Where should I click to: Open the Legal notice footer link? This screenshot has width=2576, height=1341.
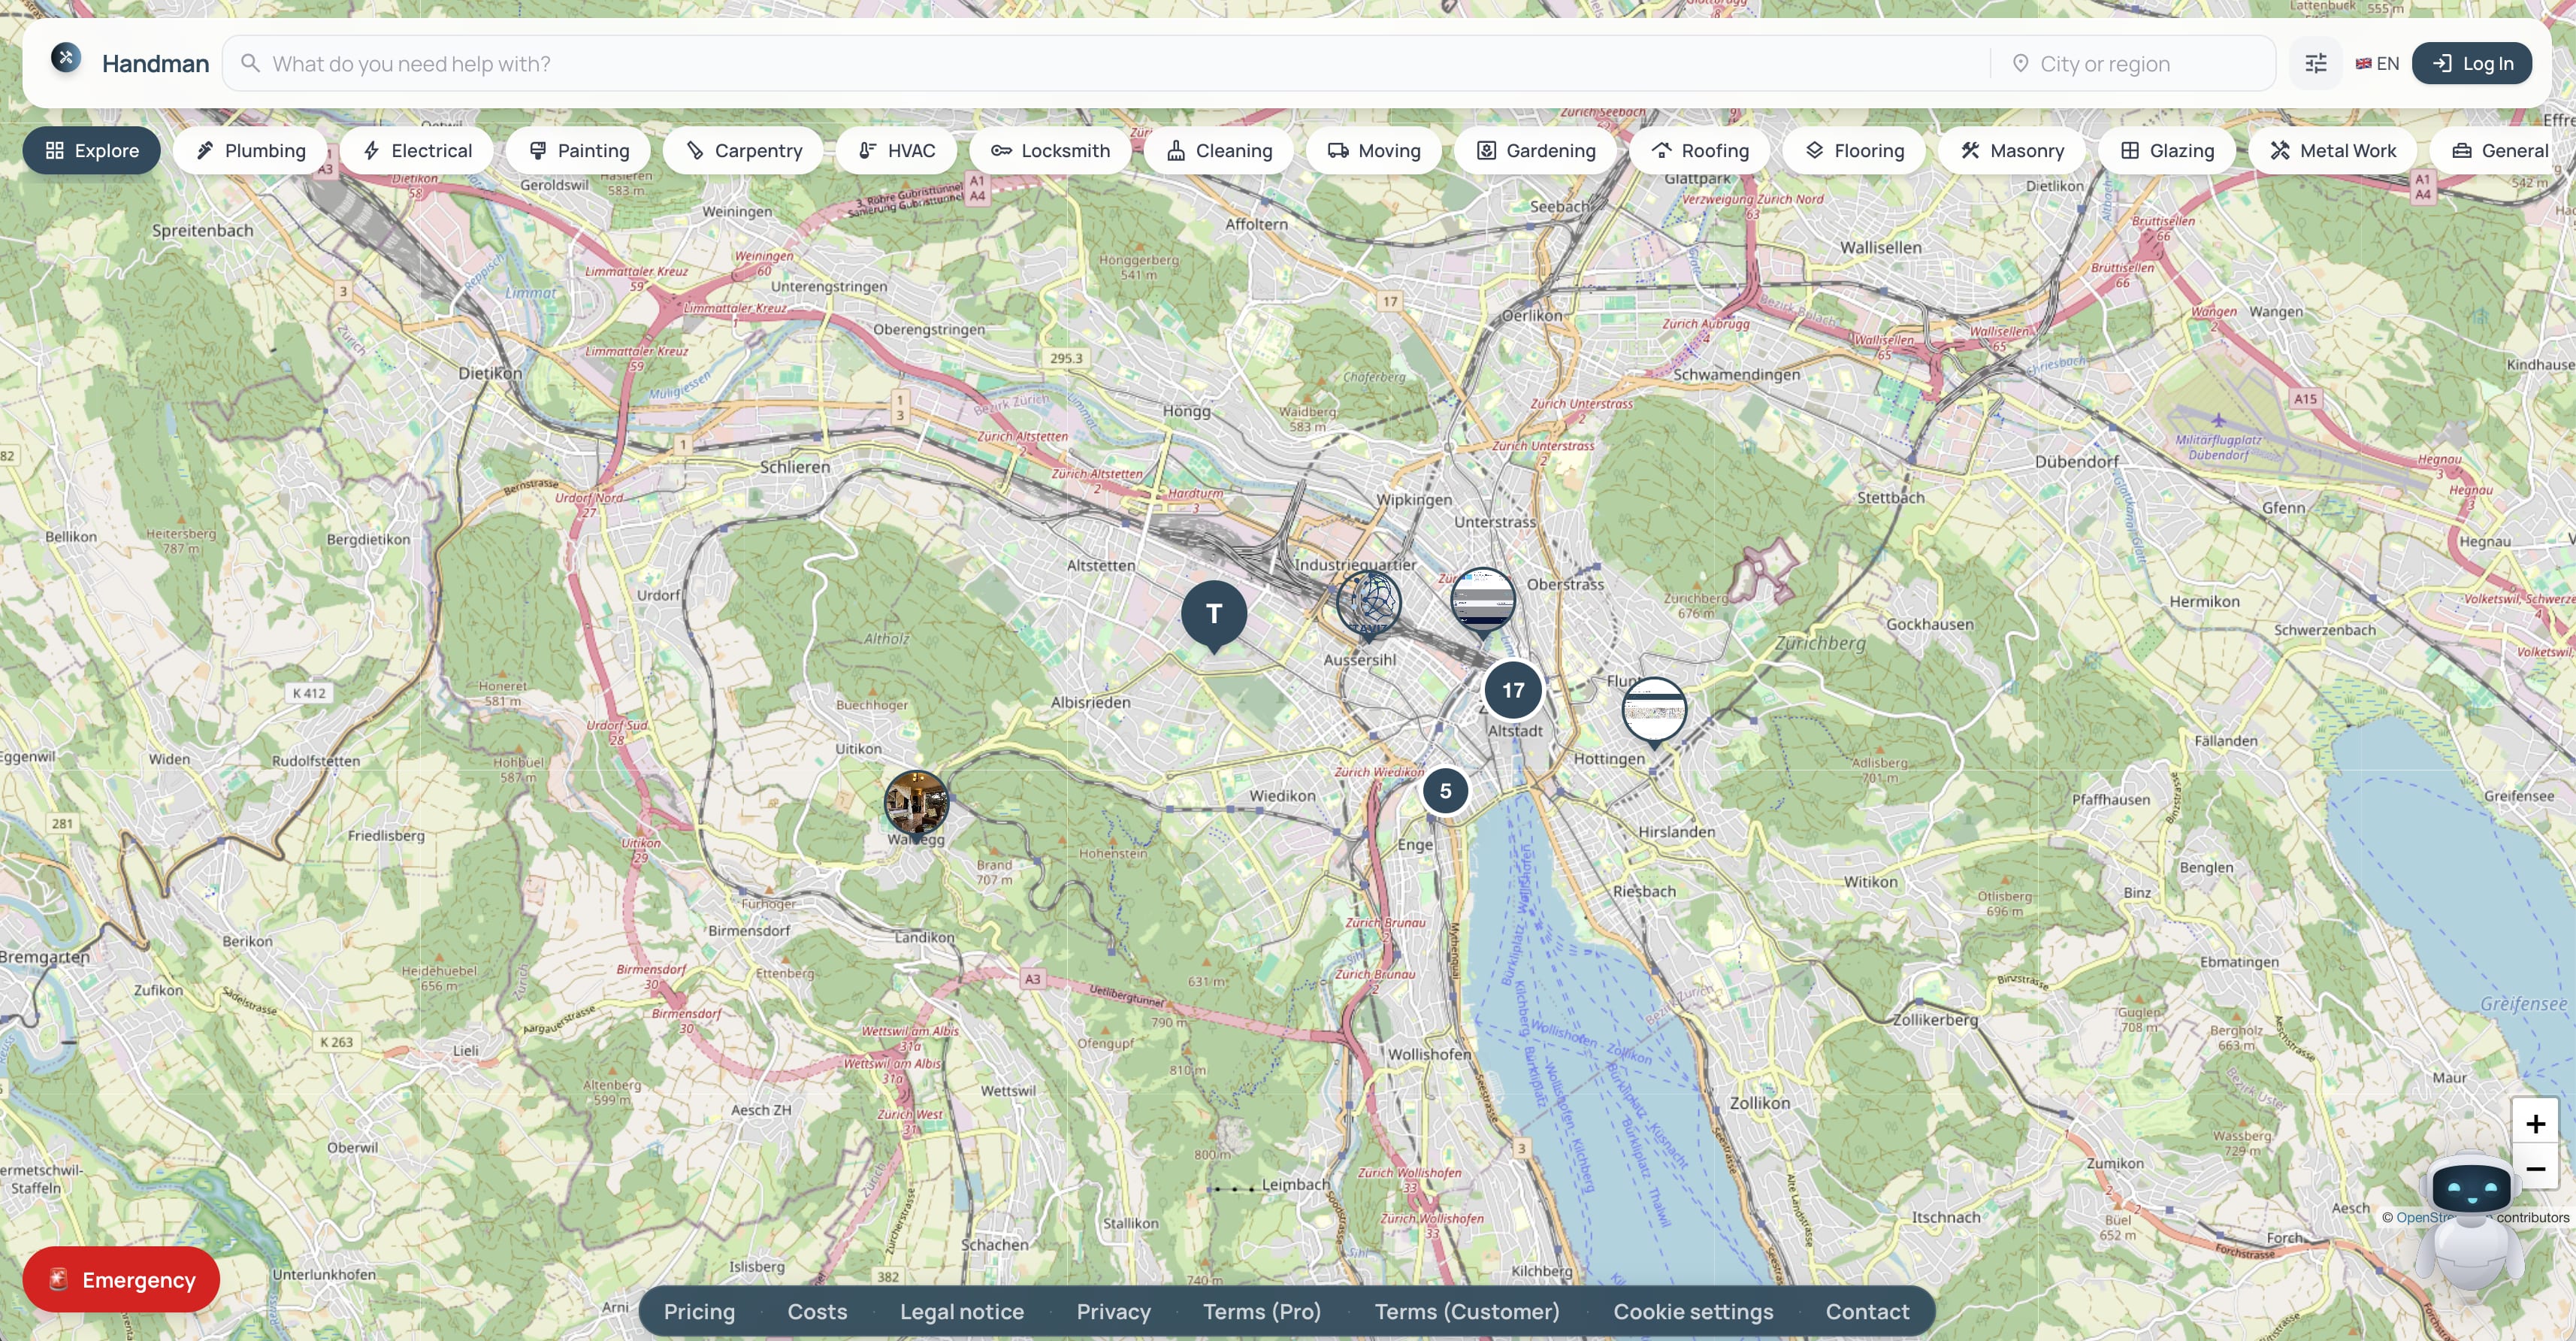tap(962, 1311)
